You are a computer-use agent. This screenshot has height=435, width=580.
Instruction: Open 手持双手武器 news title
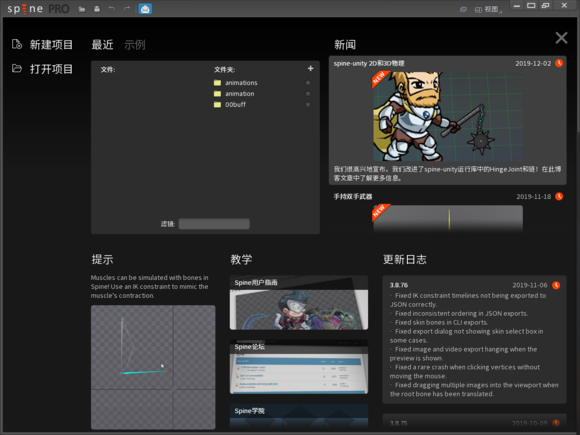(353, 196)
